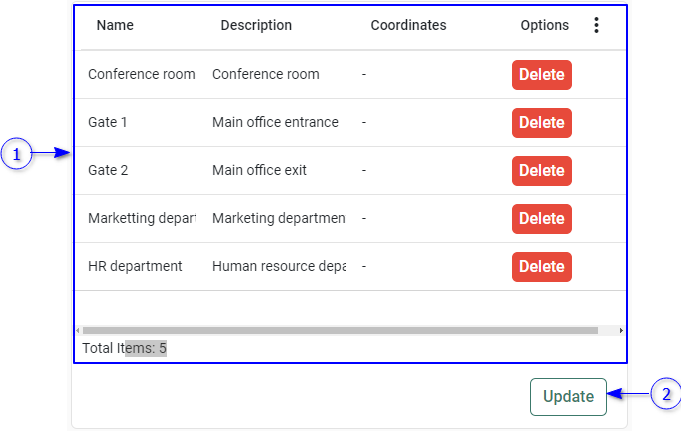Click the Coordinates column header
681x431 pixels.
coord(408,26)
